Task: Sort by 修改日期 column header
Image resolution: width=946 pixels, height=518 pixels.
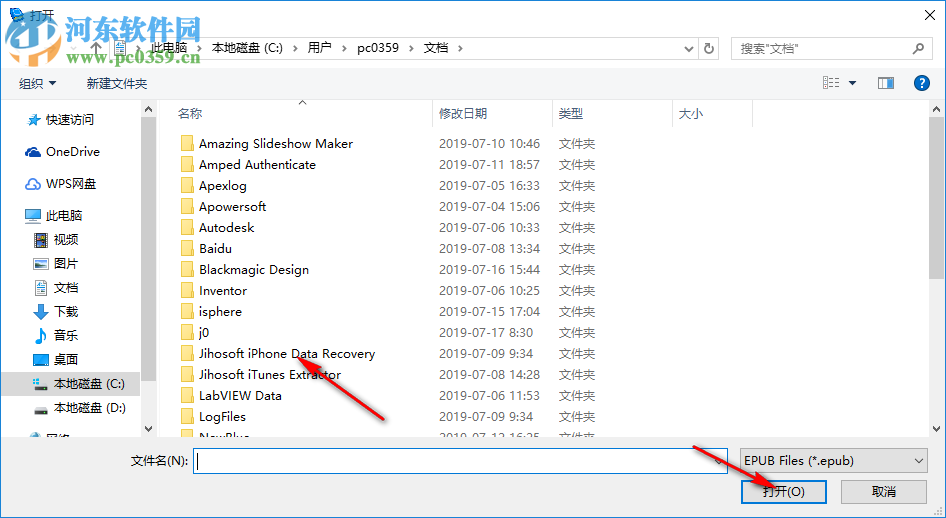Action: tap(463, 113)
